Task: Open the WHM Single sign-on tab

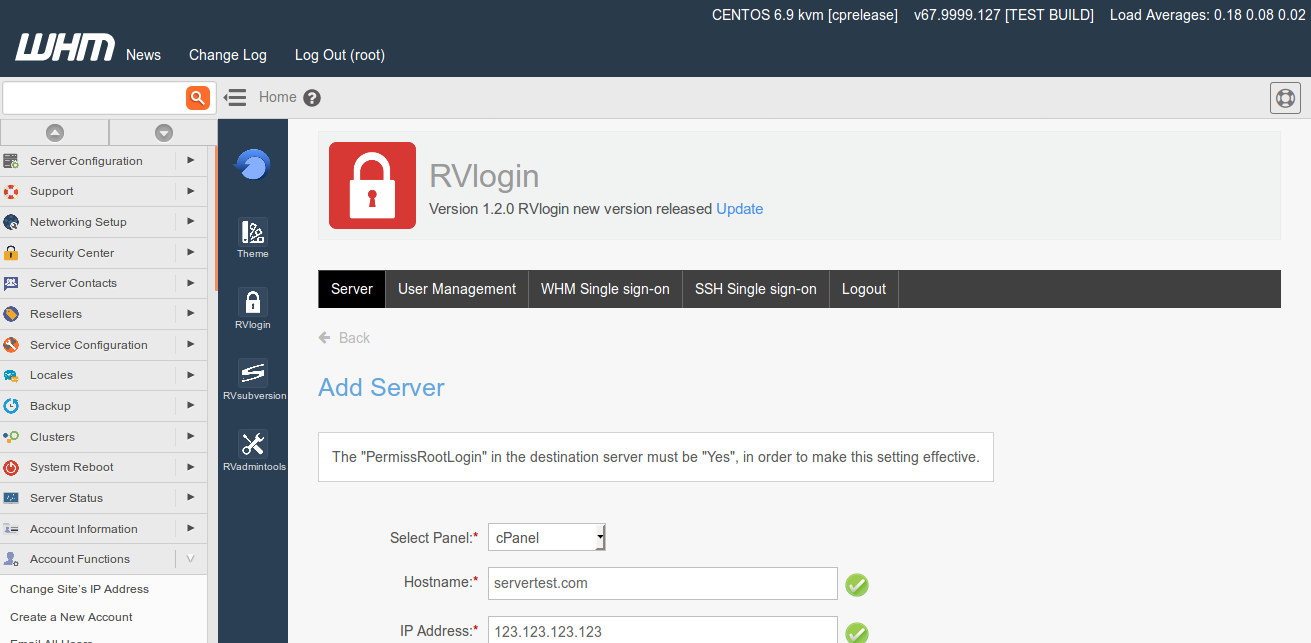Action: tap(605, 289)
